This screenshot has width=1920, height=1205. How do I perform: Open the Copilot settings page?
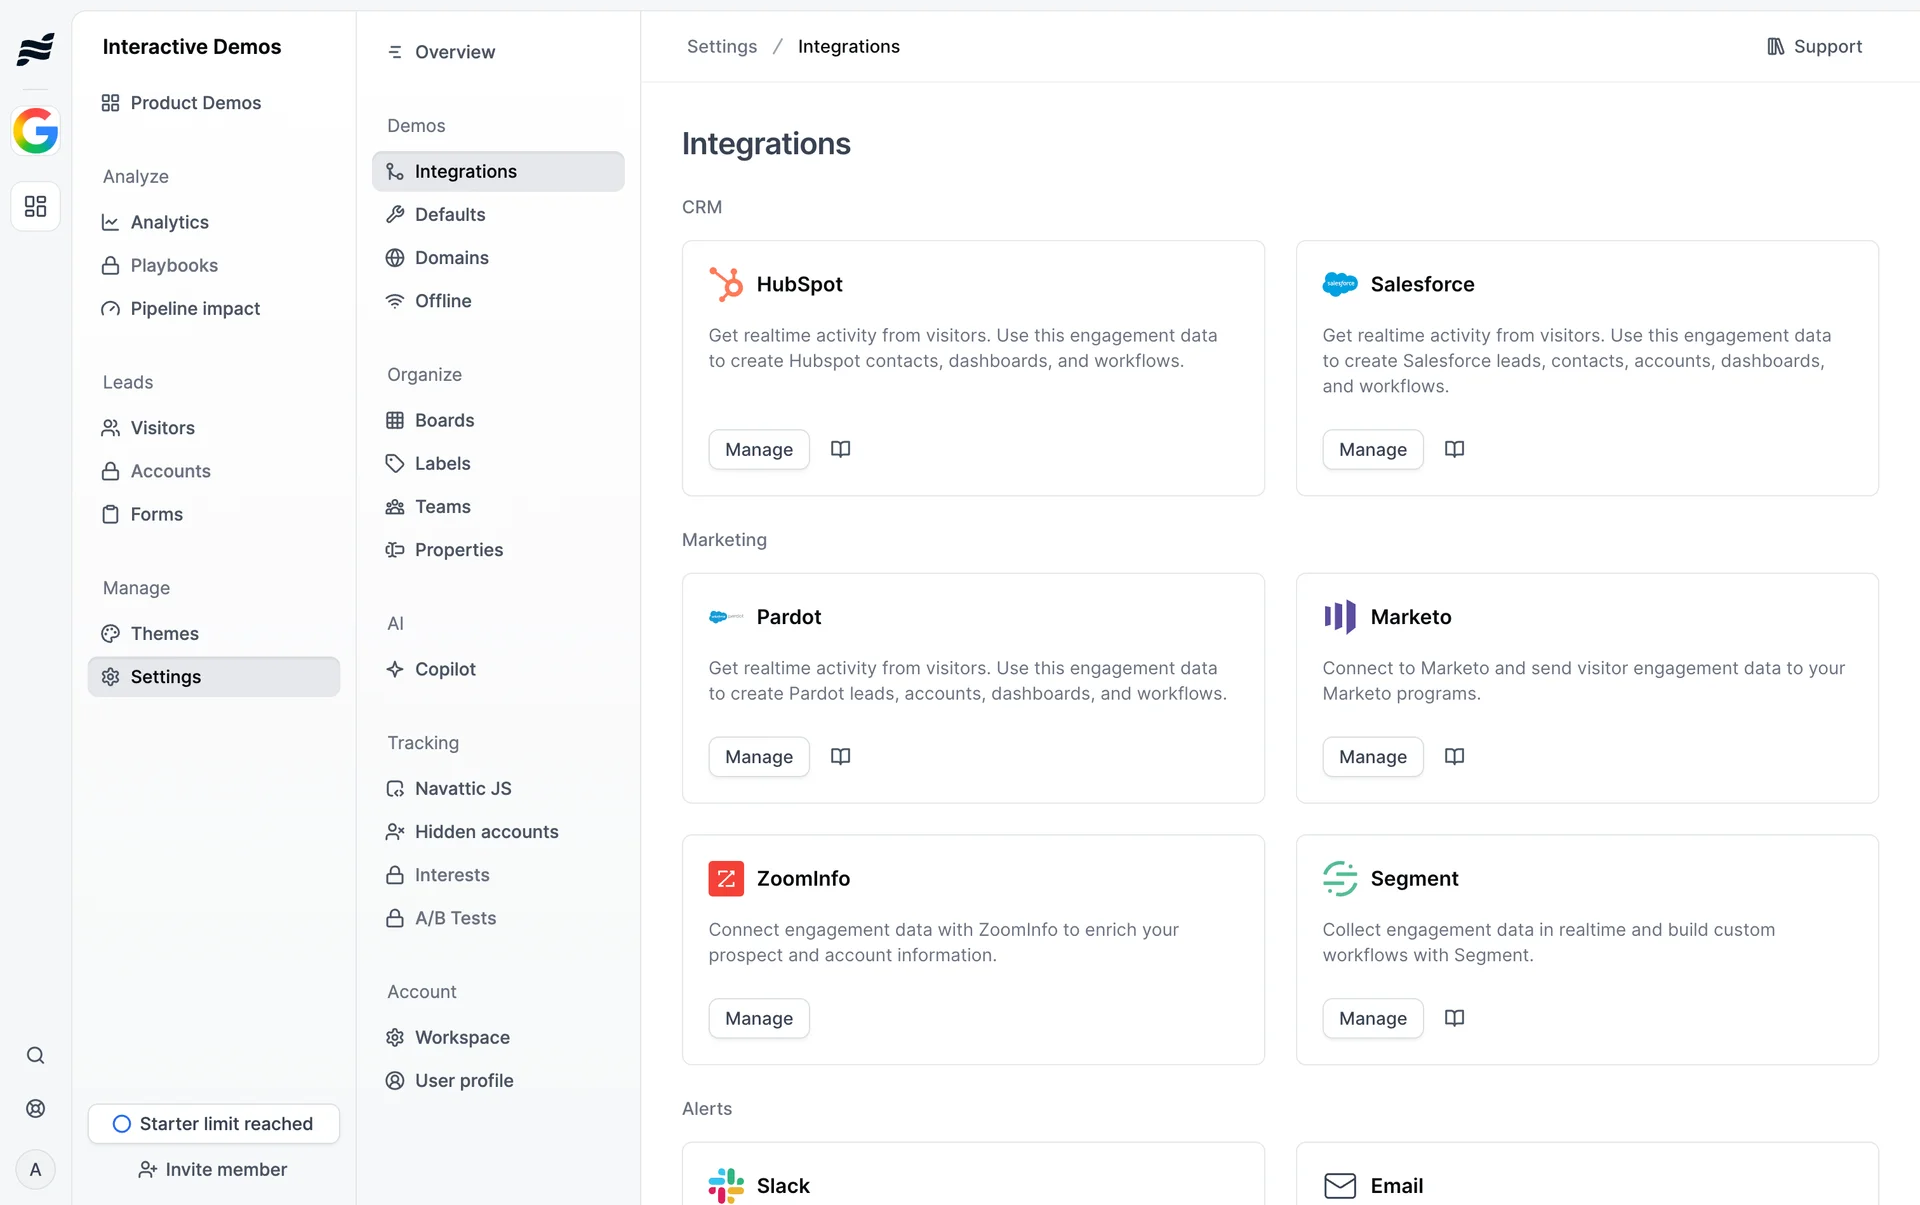444,669
